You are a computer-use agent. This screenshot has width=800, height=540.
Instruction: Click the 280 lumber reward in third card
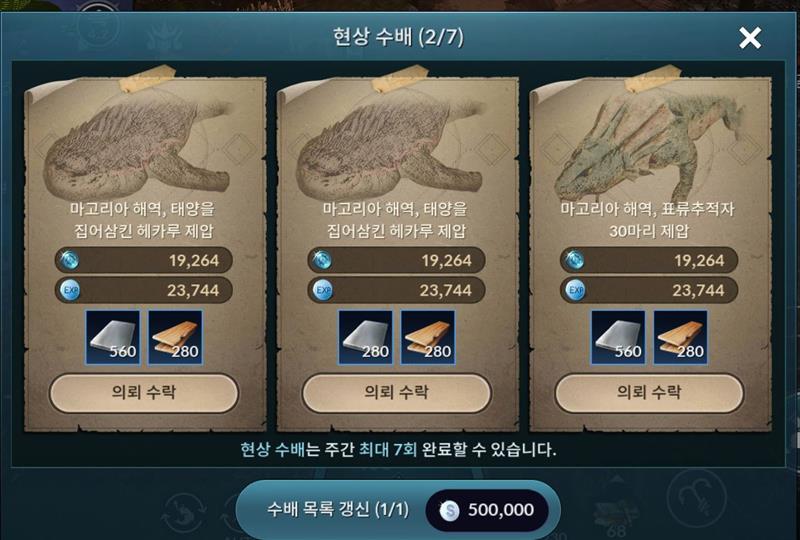point(680,337)
